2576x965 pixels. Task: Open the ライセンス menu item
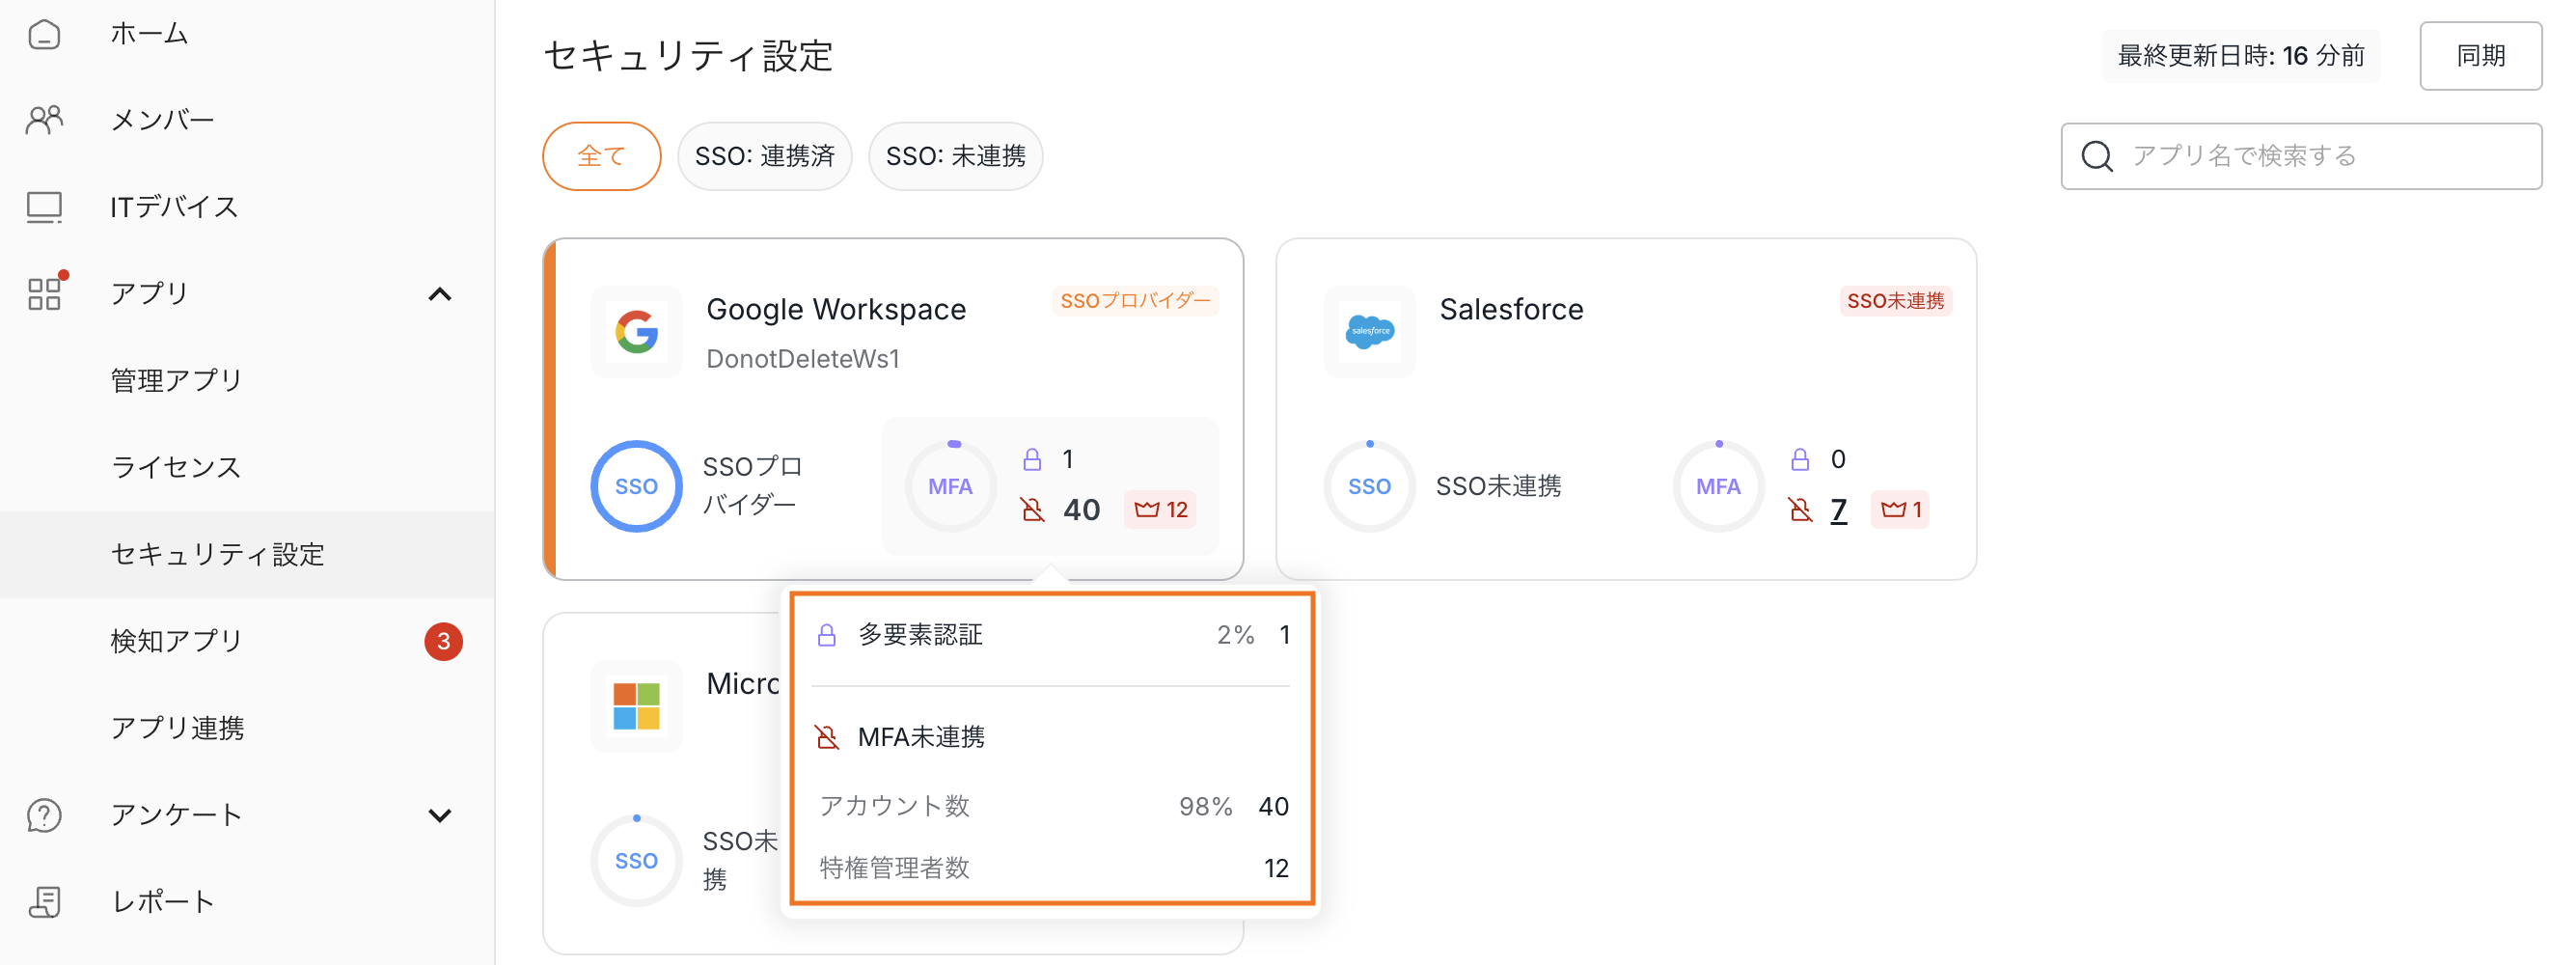click(x=176, y=467)
